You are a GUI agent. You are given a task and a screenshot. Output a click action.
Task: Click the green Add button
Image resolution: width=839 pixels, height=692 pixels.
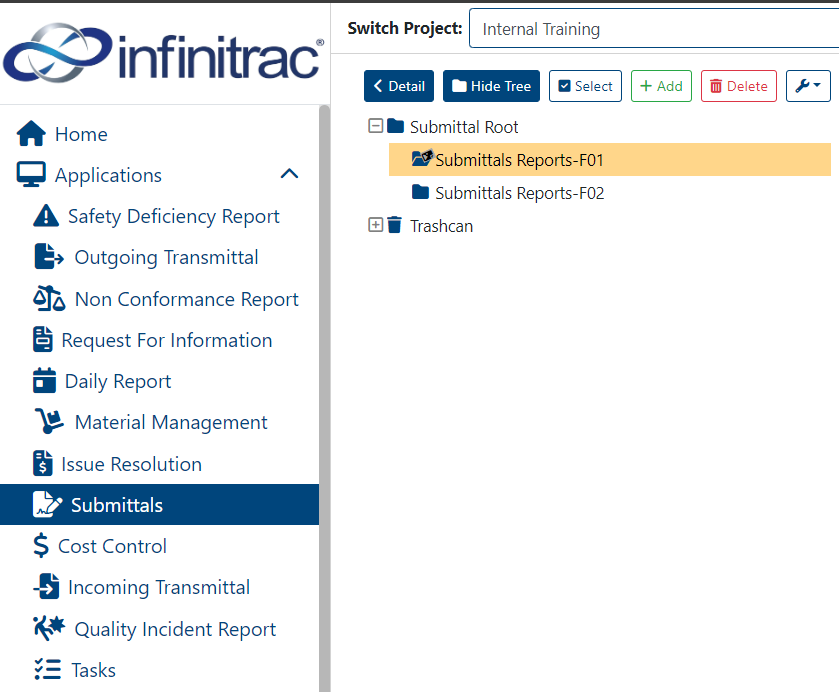coord(661,86)
